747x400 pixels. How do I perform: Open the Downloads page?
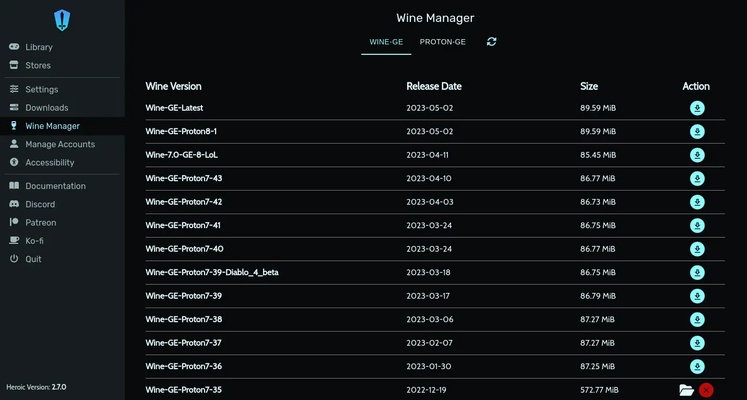click(x=46, y=107)
